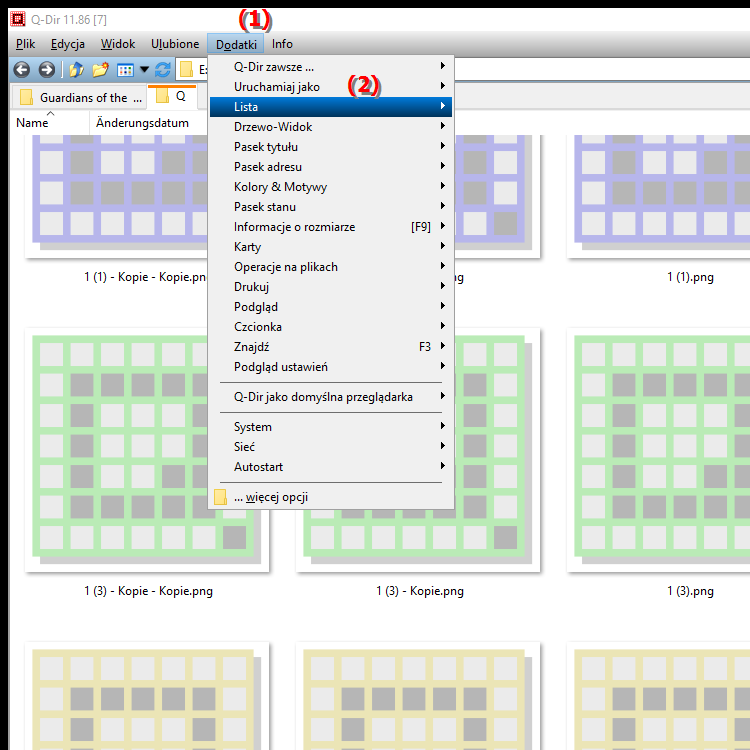Image resolution: width=750 pixels, height=750 pixels.
Task: Open the Ulubione menu
Action: [x=175, y=44]
